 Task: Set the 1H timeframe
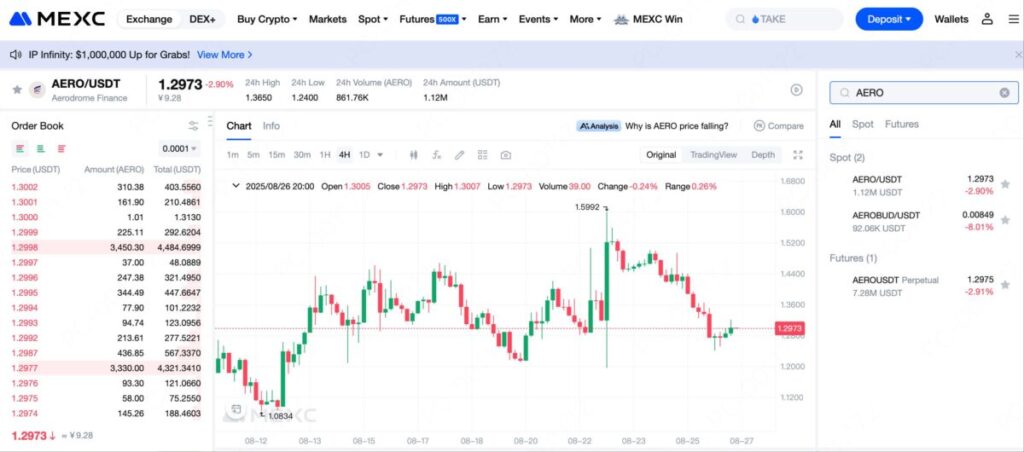[x=325, y=155]
